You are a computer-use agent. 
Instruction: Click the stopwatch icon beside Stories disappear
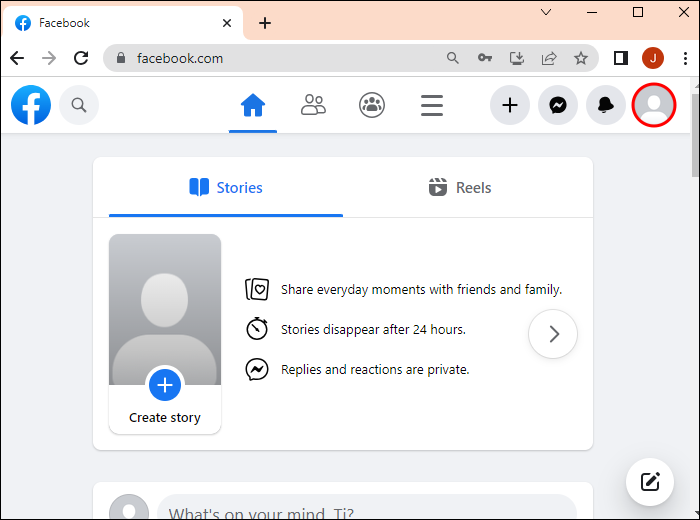click(x=257, y=329)
